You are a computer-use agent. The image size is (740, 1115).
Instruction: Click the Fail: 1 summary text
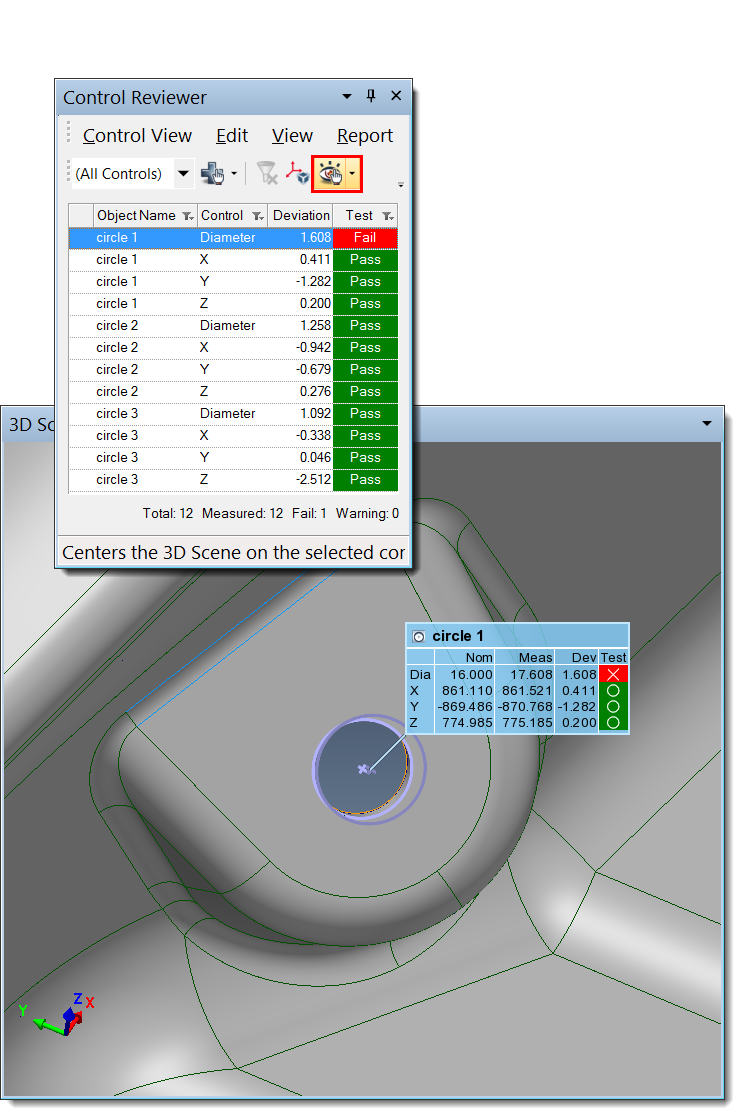309,513
